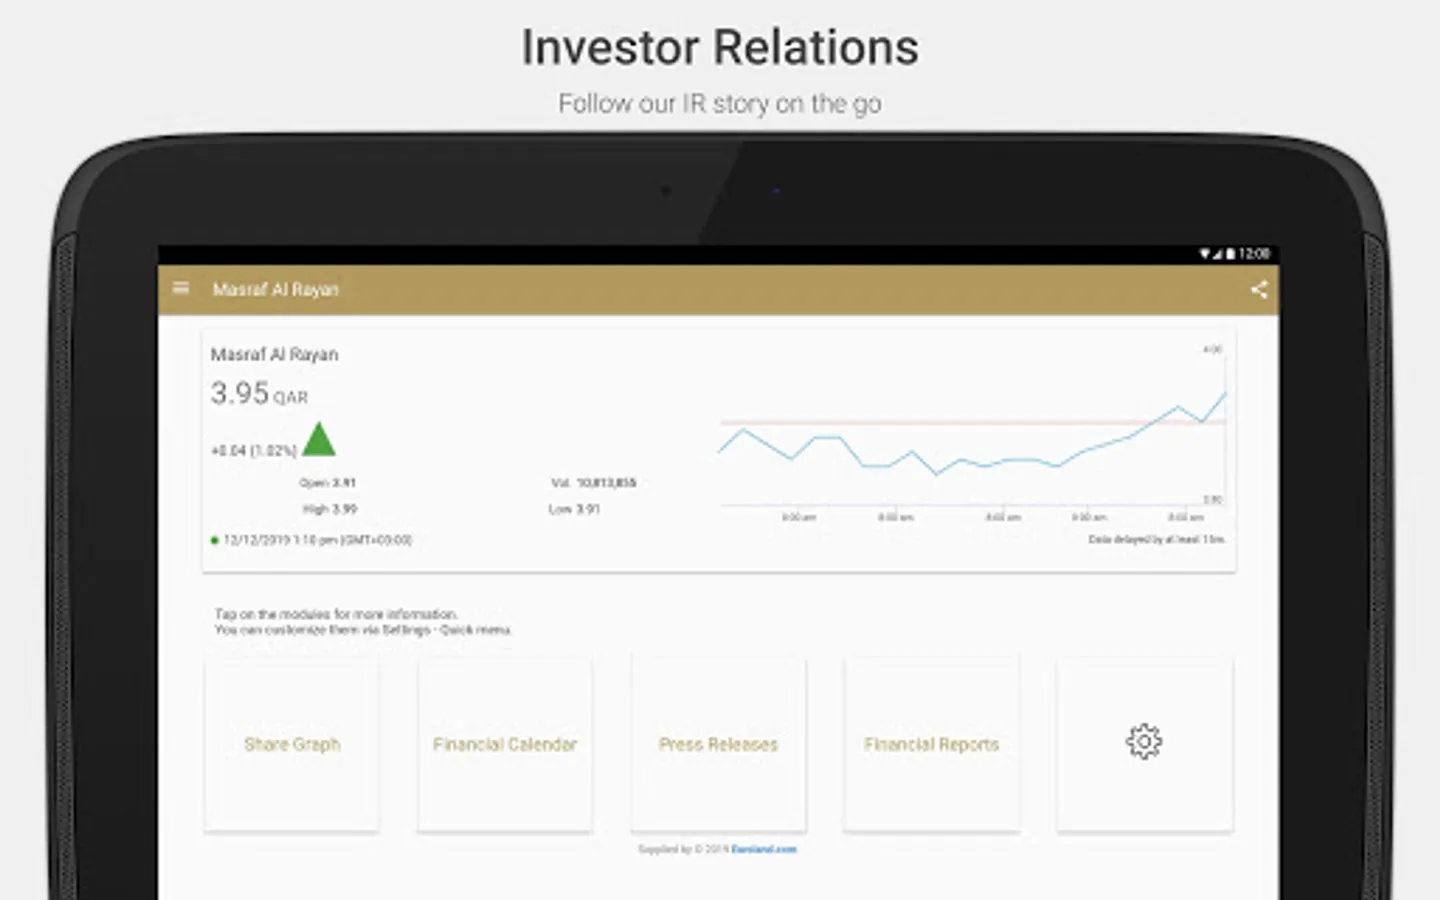Open the hamburger navigation menu
The width and height of the screenshot is (1440, 900).
pyautogui.click(x=181, y=288)
